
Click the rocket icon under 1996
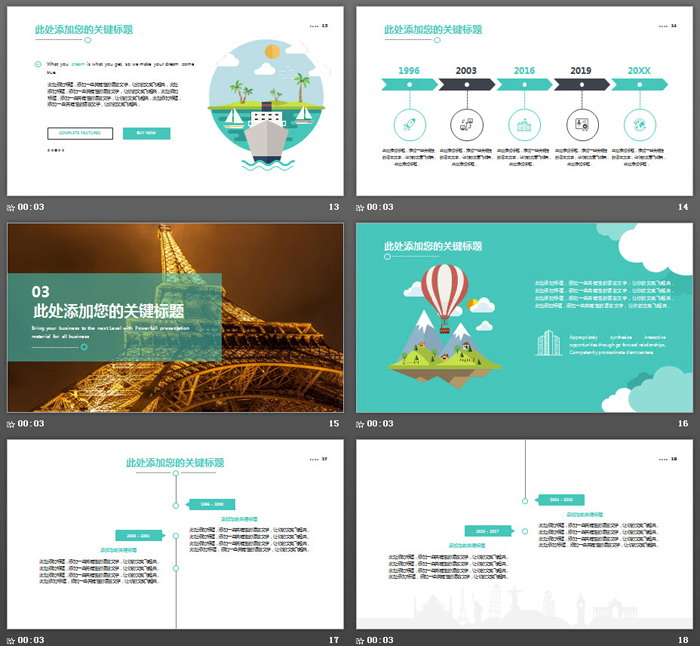[408, 124]
